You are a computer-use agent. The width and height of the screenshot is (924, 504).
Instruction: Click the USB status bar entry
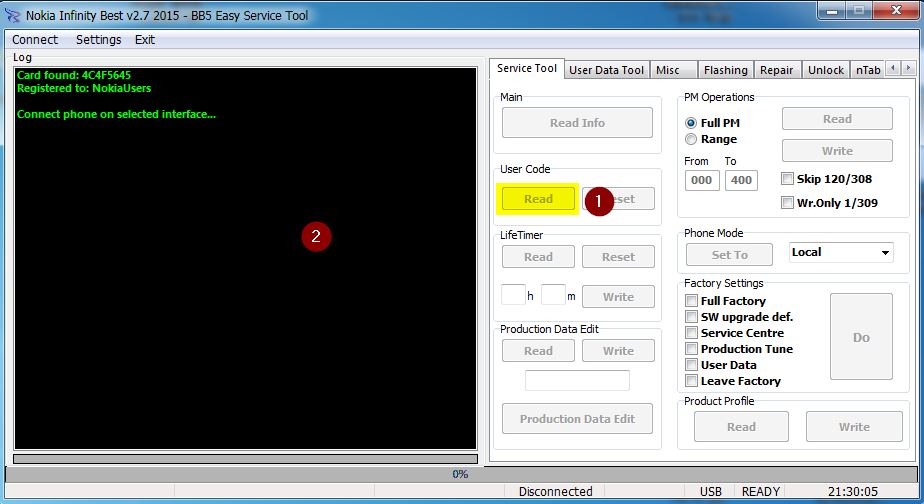click(710, 492)
